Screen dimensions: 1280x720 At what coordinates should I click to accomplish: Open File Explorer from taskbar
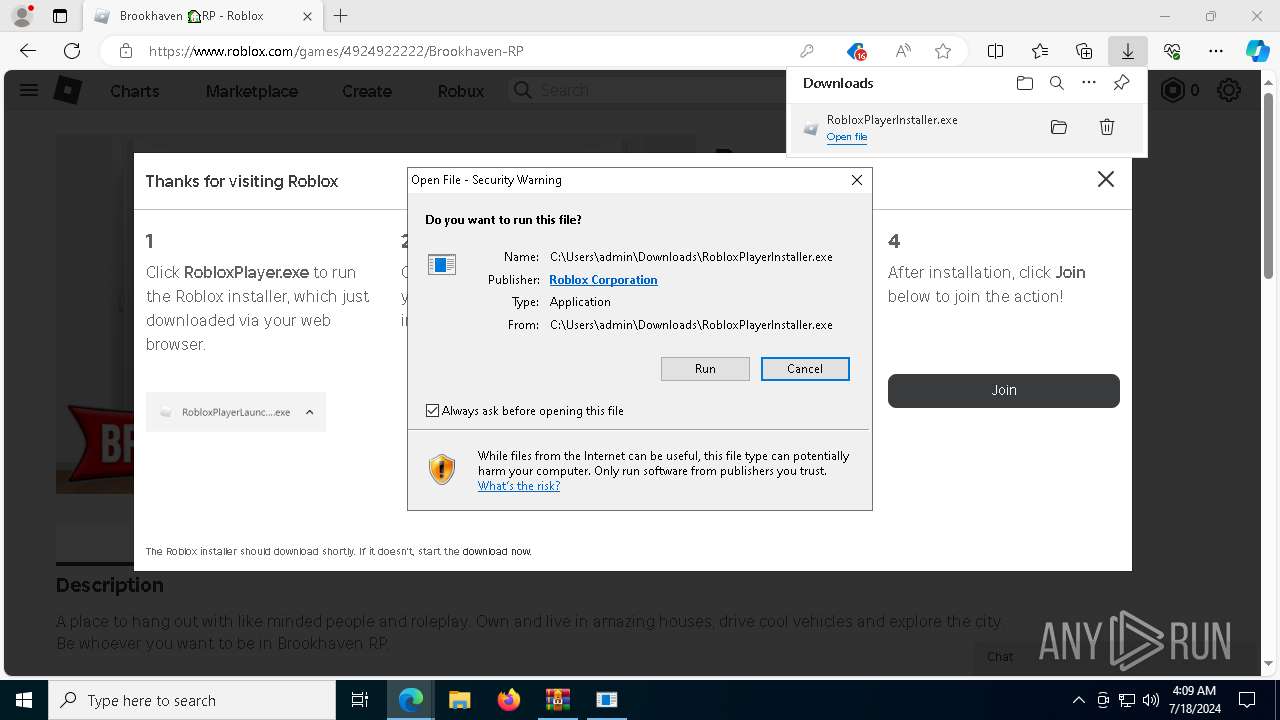point(459,700)
